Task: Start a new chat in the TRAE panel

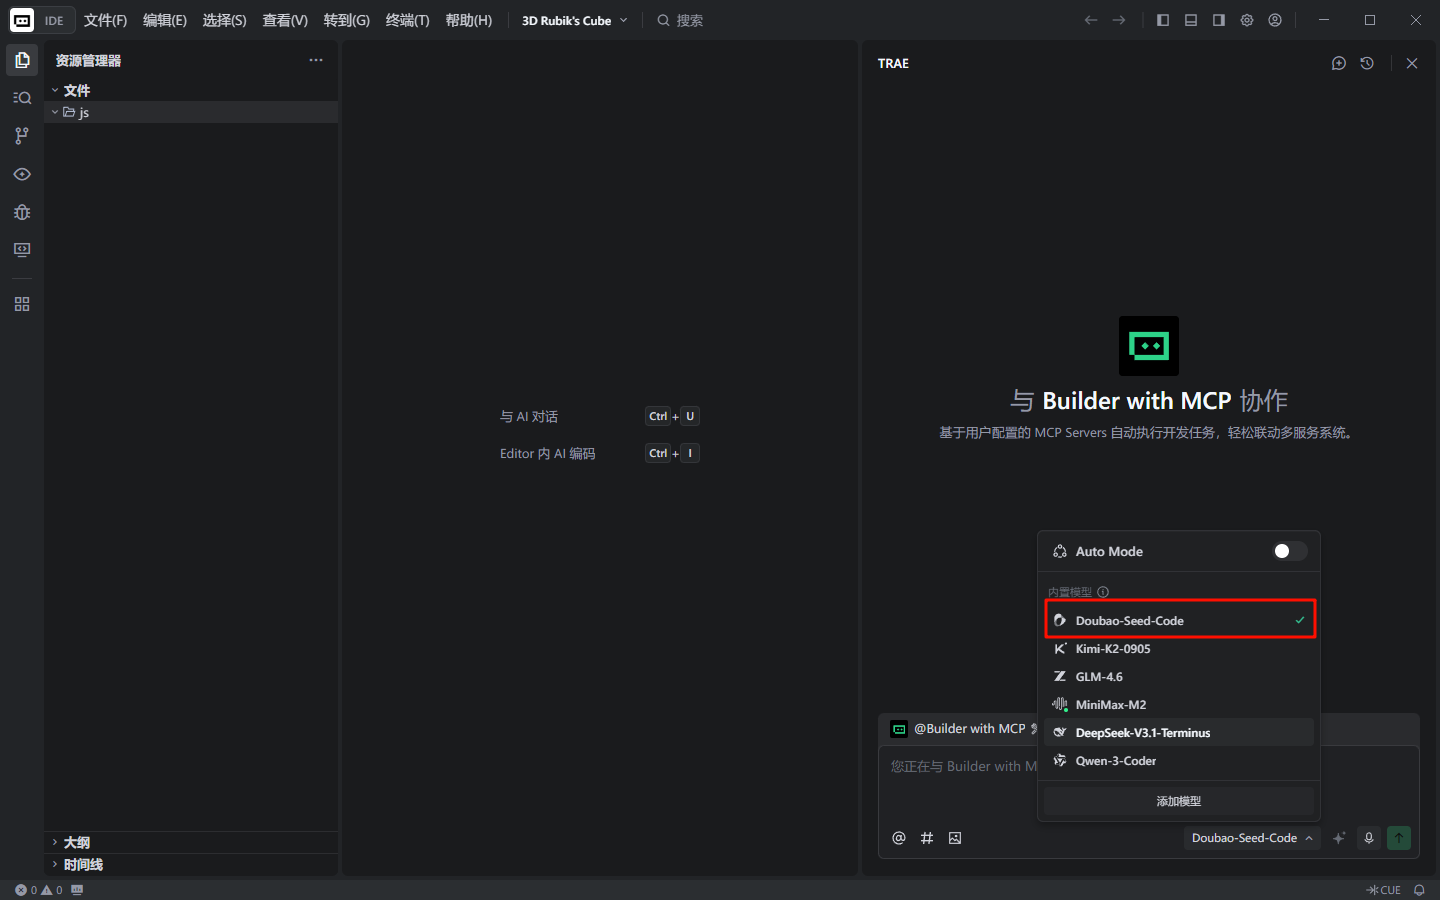Action: pos(1339,63)
